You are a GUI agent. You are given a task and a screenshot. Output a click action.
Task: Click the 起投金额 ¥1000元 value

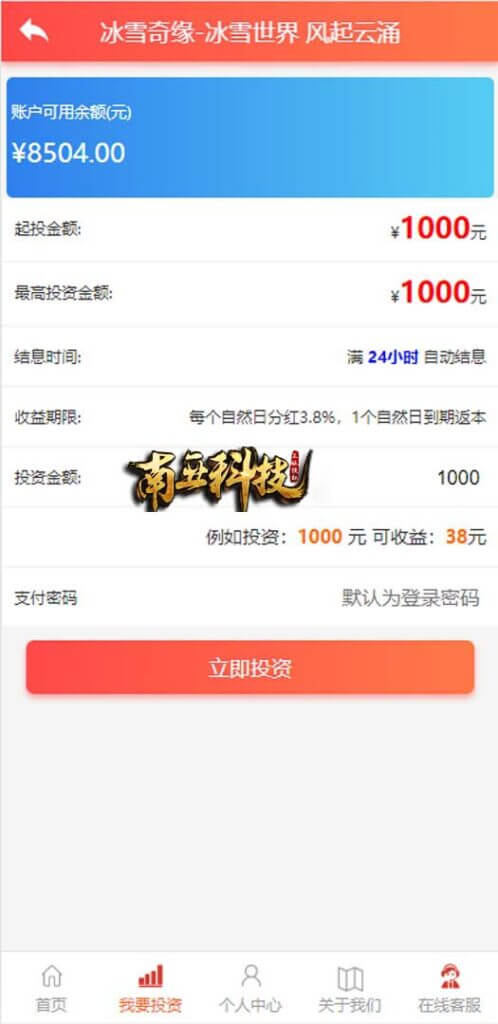[439, 229]
